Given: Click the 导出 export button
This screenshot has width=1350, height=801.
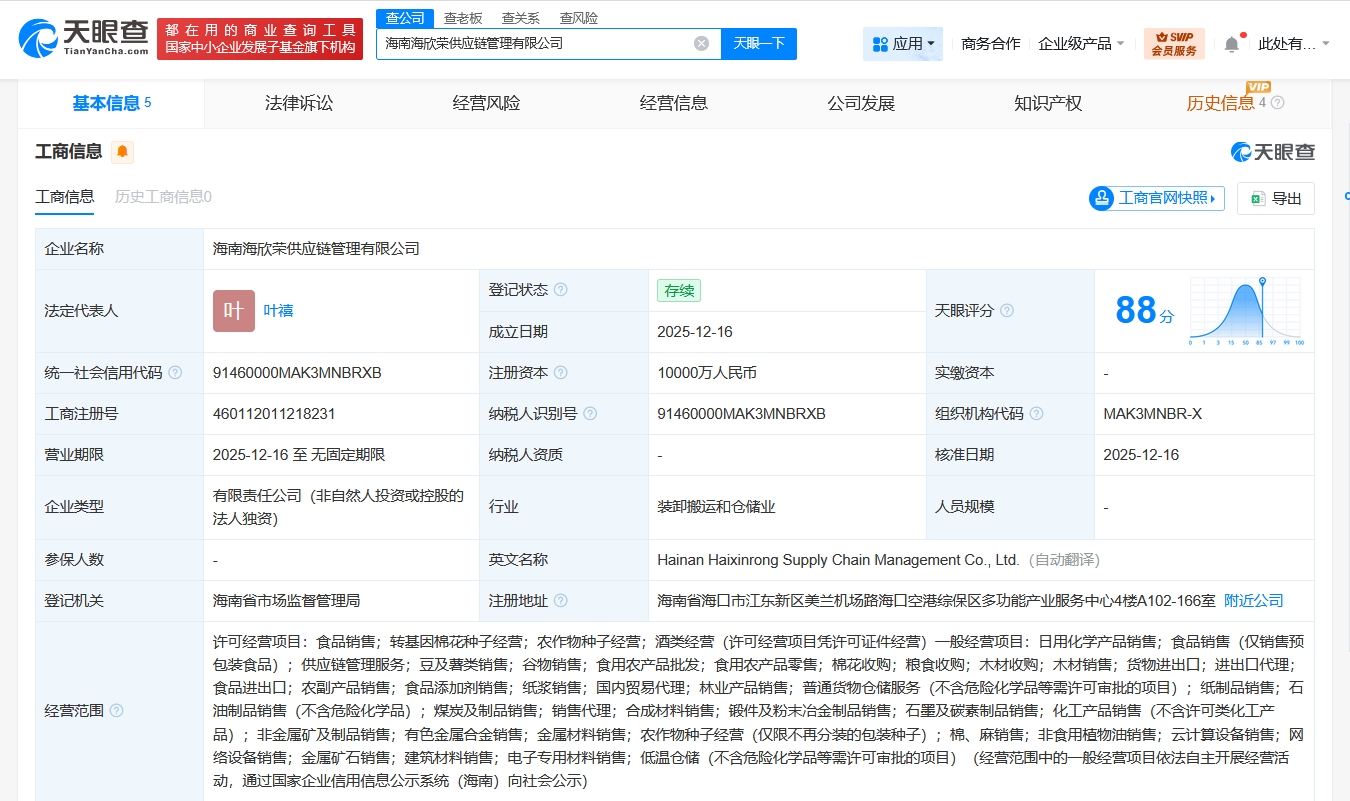Looking at the screenshot, I should tap(1275, 198).
